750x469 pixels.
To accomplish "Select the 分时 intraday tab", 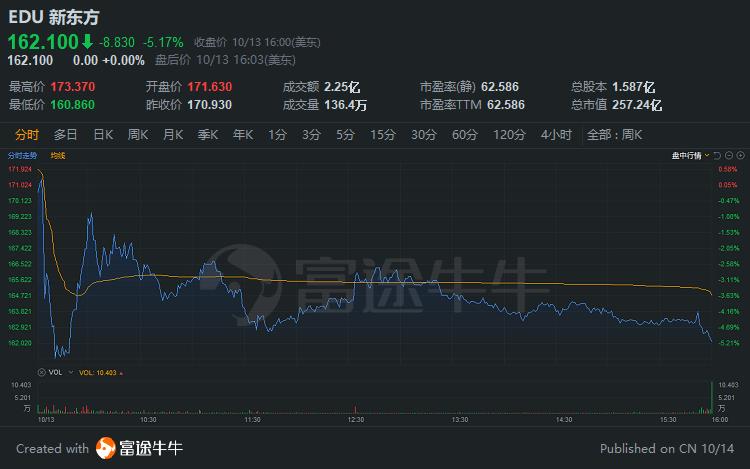I will (27, 135).
